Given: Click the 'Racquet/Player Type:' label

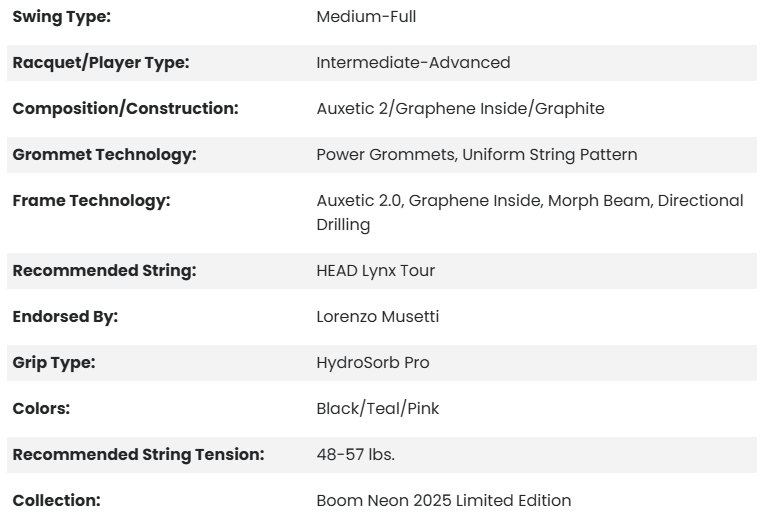Looking at the screenshot, I should (100, 63).
